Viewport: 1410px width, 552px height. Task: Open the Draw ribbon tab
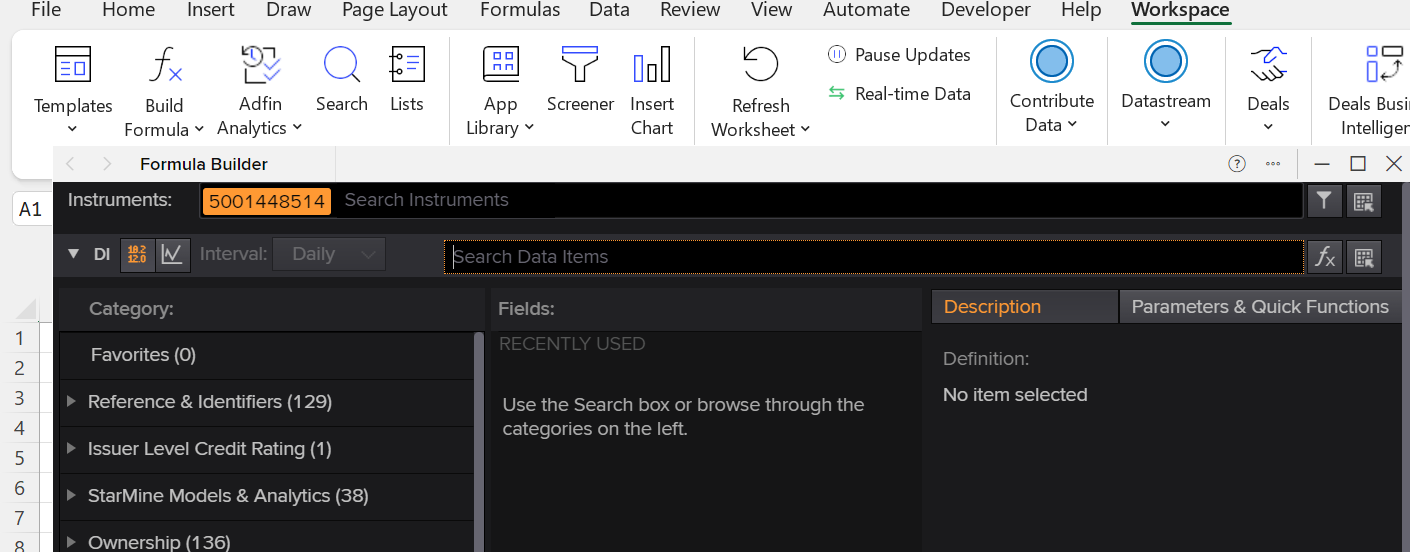point(288,10)
